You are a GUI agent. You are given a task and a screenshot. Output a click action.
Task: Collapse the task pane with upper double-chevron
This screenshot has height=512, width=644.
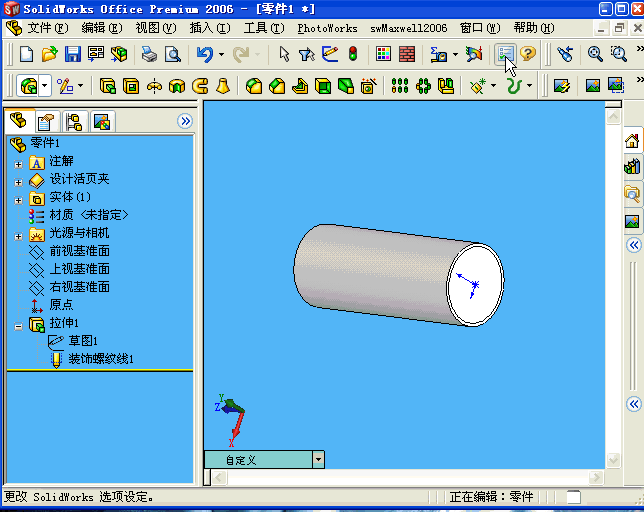tap(634, 246)
